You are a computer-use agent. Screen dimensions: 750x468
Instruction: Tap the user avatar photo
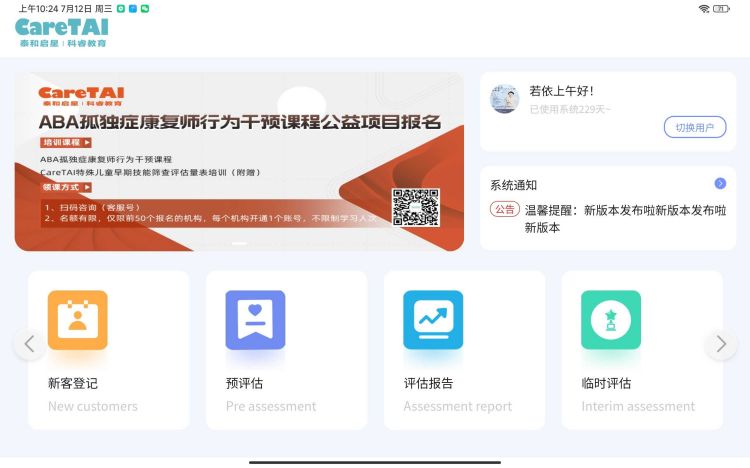(505, 99)
